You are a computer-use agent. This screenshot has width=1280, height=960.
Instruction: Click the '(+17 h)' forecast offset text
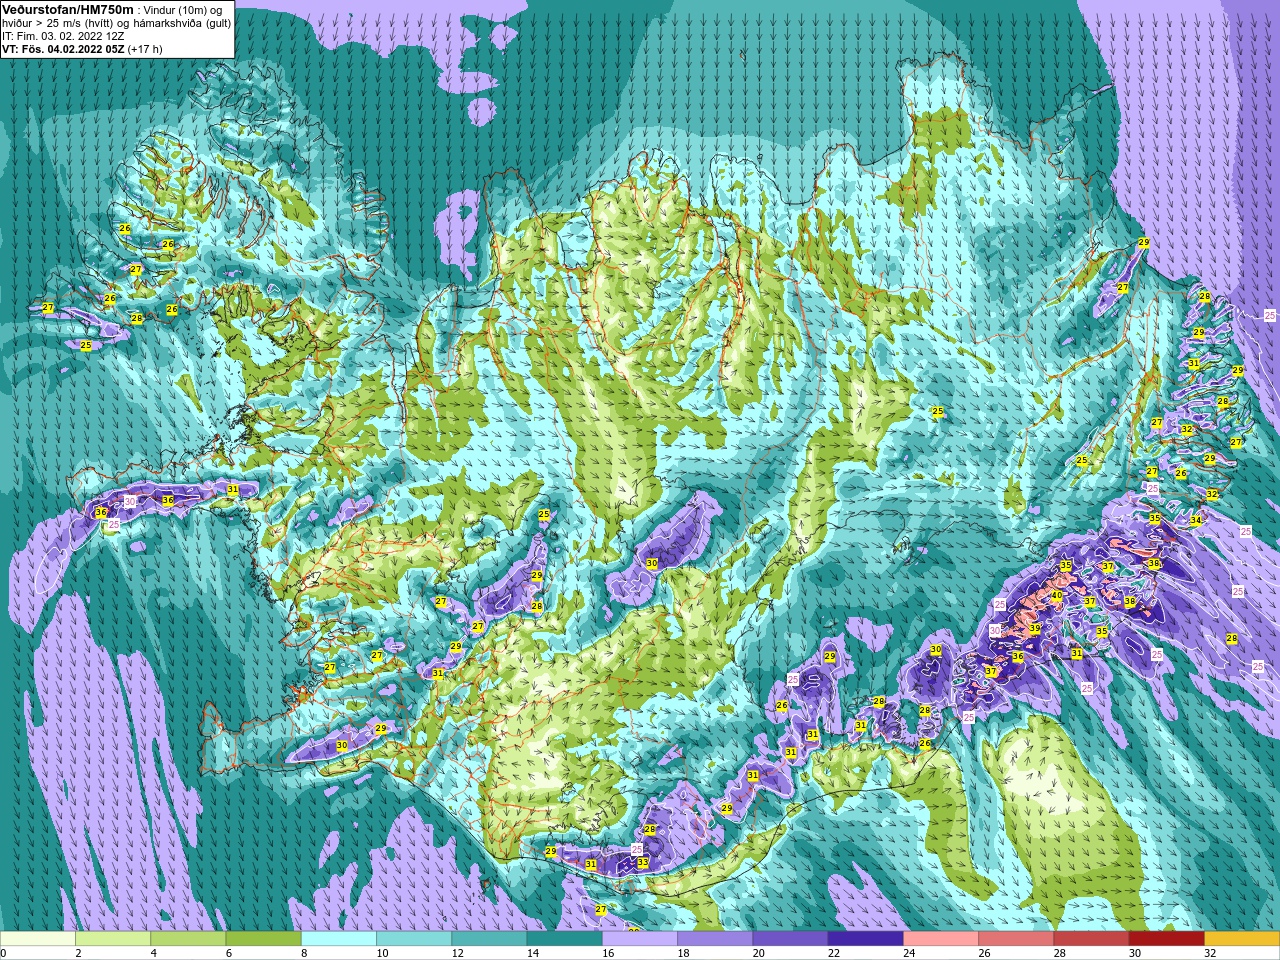[144, 48]
